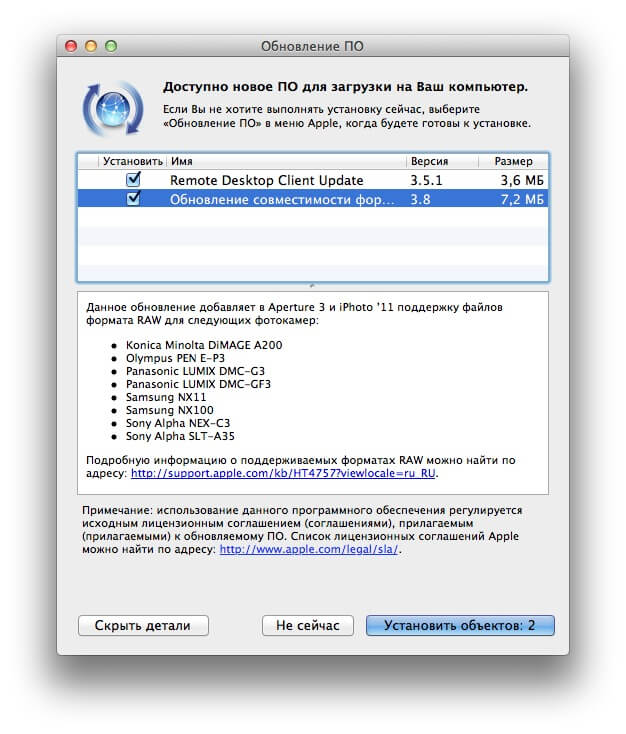The image size is (626, 734).
Task: Click the Доступно новое ПО heading text
Action: pos(345,87)
